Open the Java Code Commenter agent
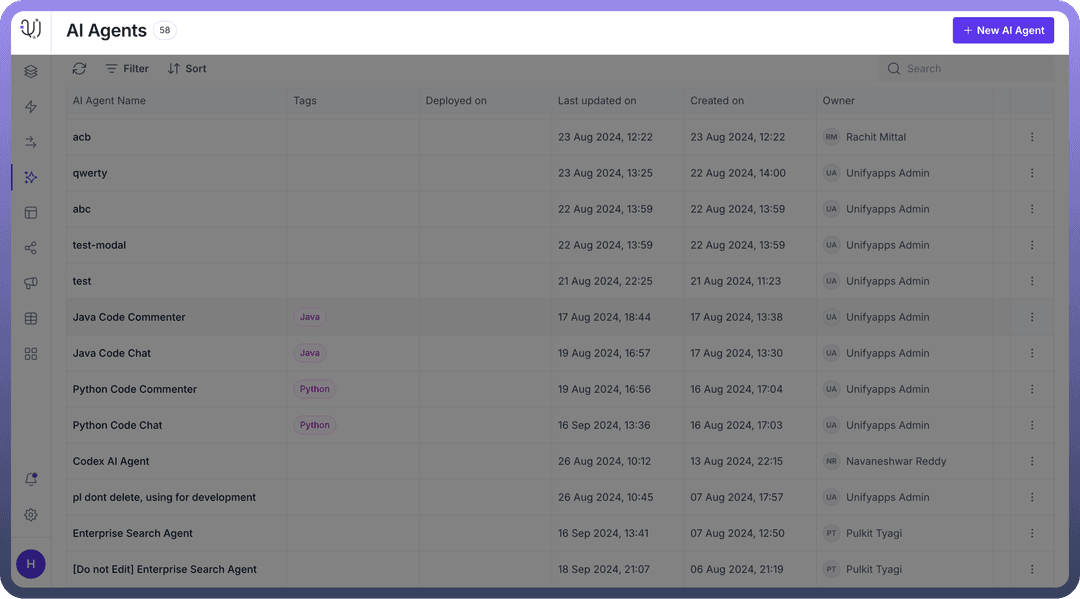Viewport: 1080px width, 599px height. click(x=129, y=317)
